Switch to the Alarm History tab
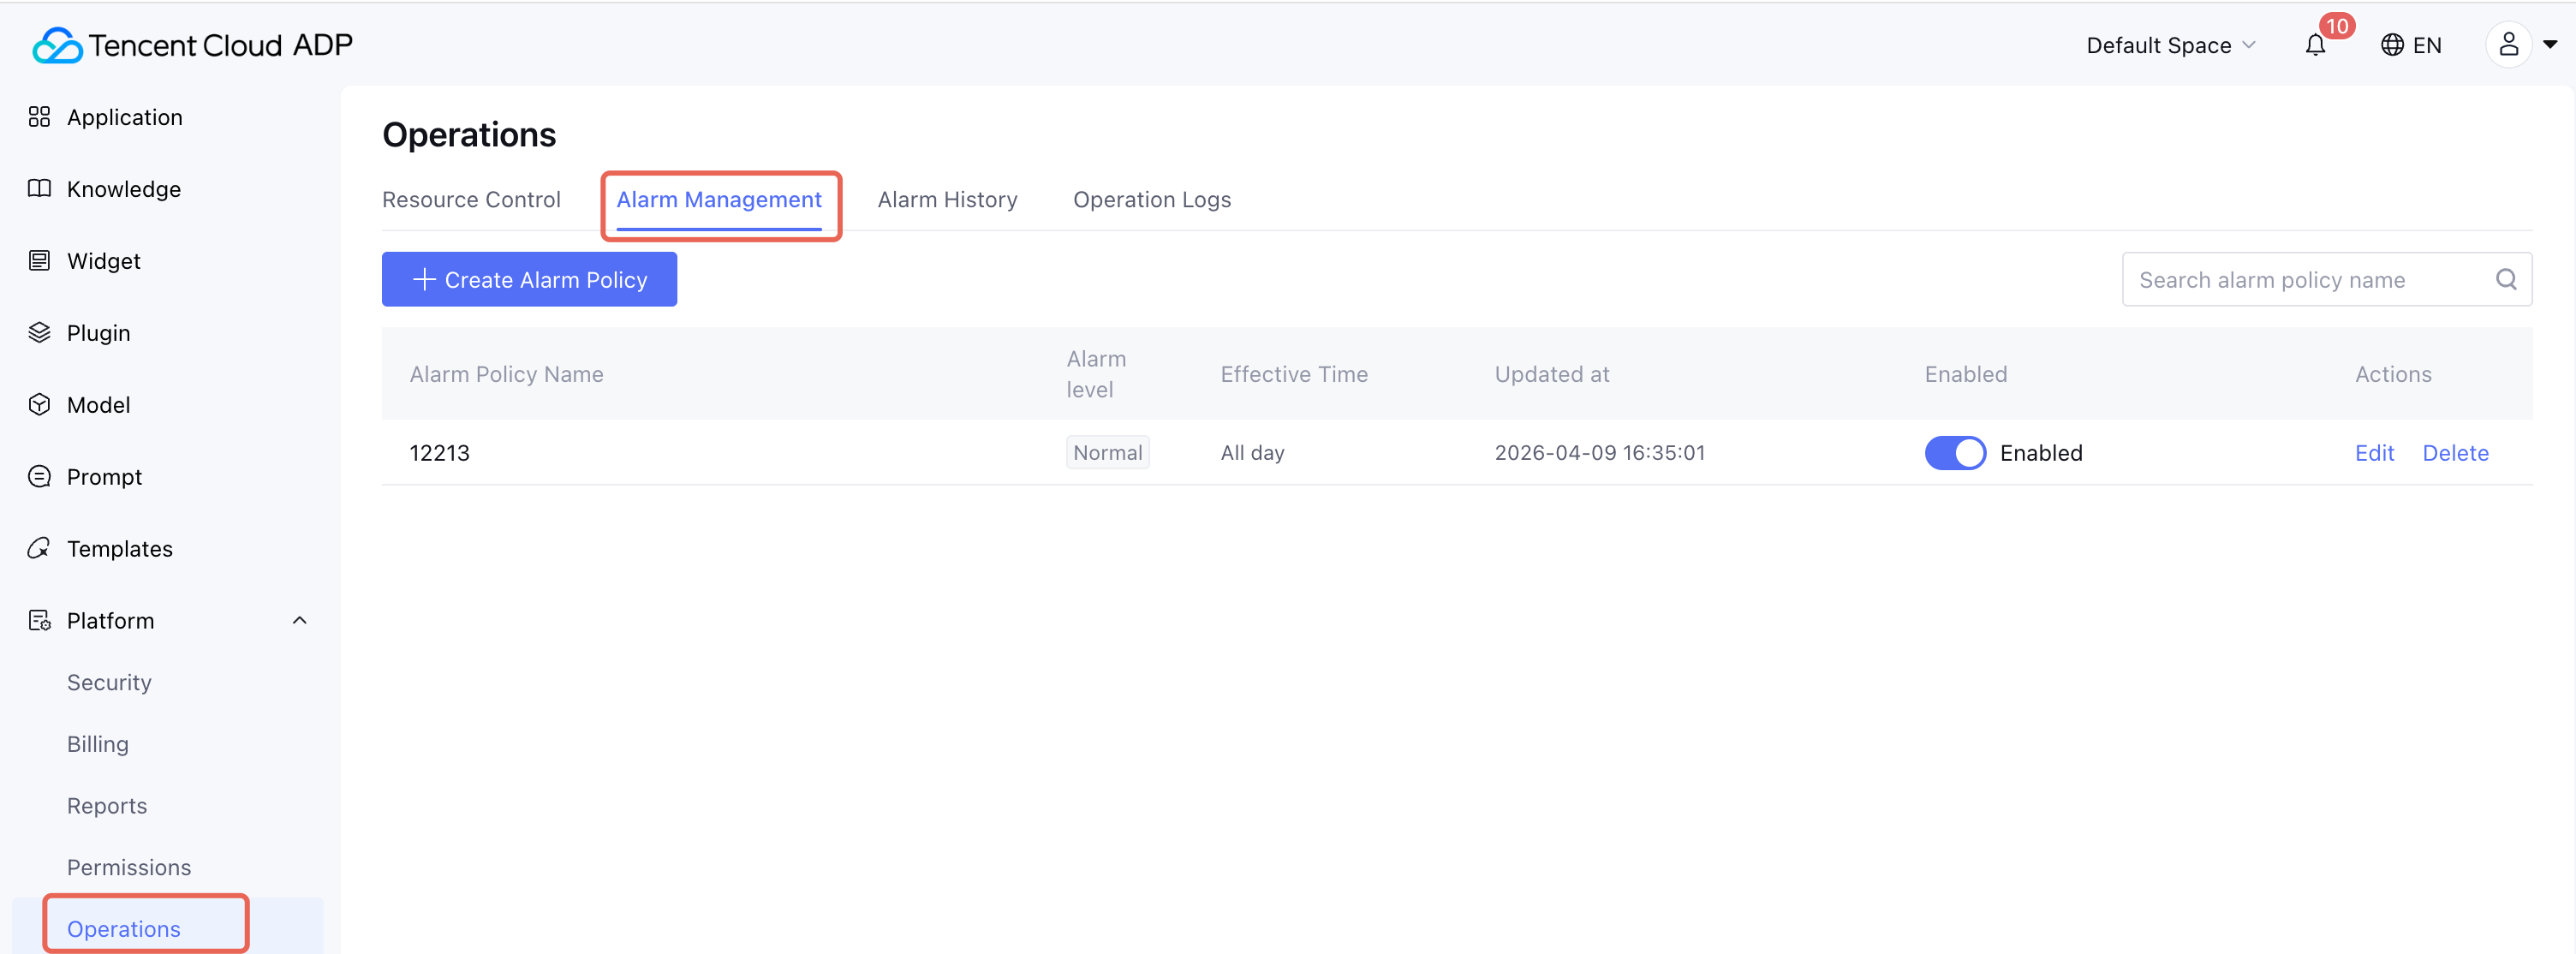Image resolution: width=2576 pixels, height=954 pixels. [946, 200]
